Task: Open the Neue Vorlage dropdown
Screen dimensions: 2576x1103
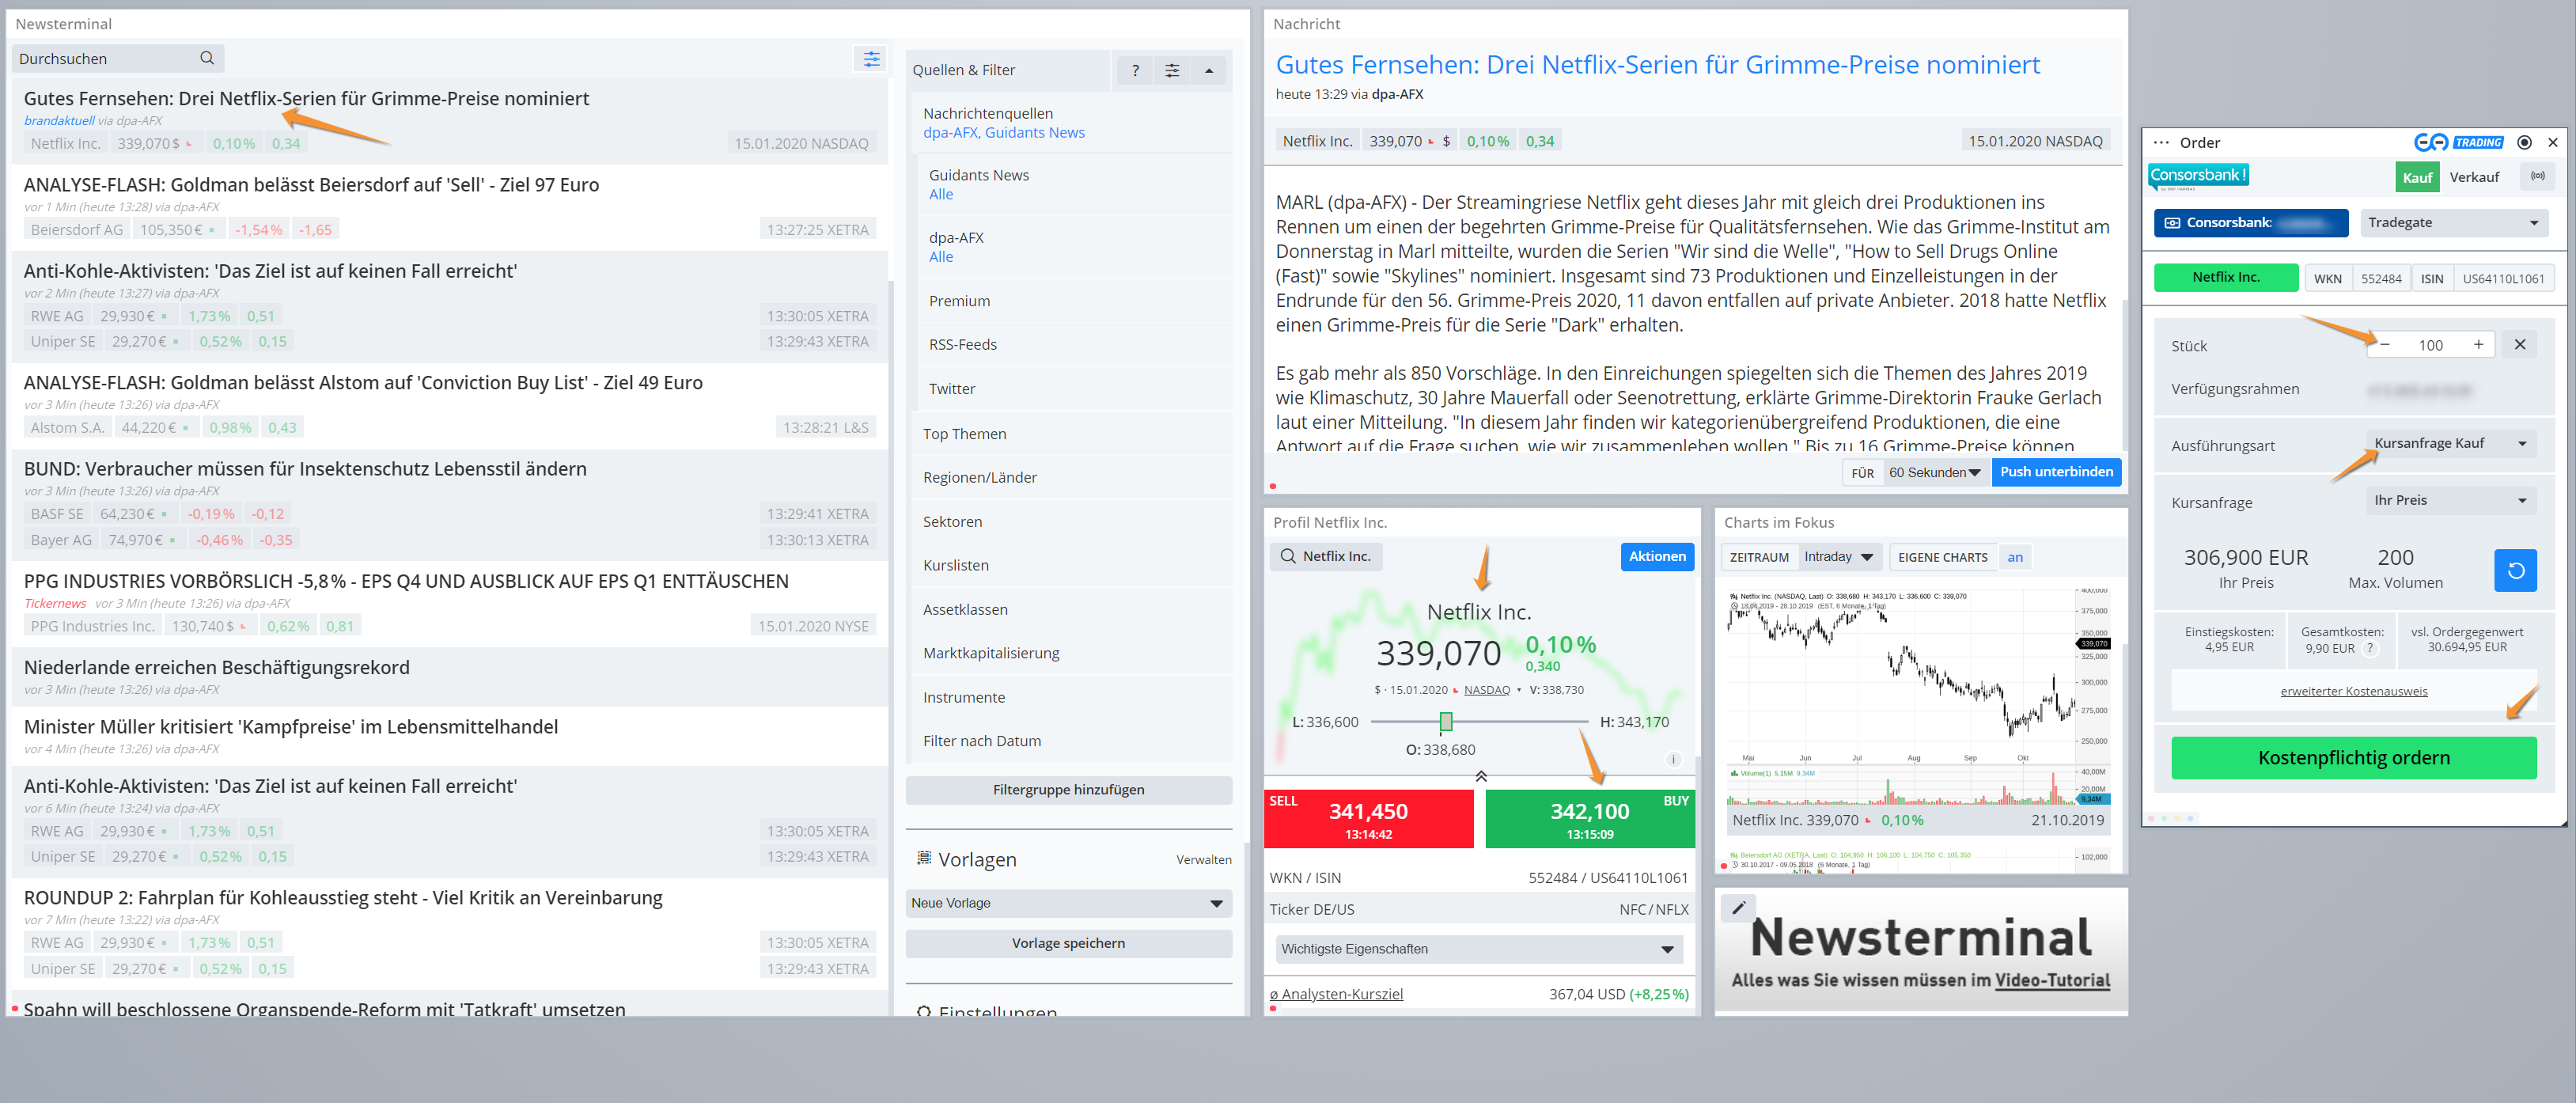Action: click(x=1067, y=902)
